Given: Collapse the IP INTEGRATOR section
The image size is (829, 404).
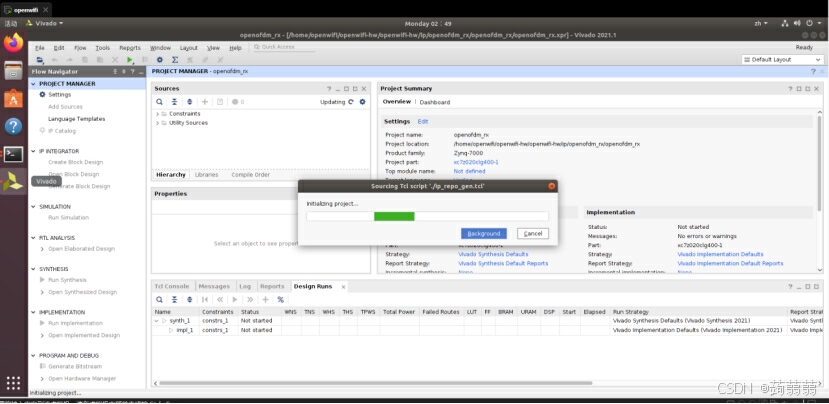Looking at the screenshot, I should pyautogui.click(x=34, y=151).
